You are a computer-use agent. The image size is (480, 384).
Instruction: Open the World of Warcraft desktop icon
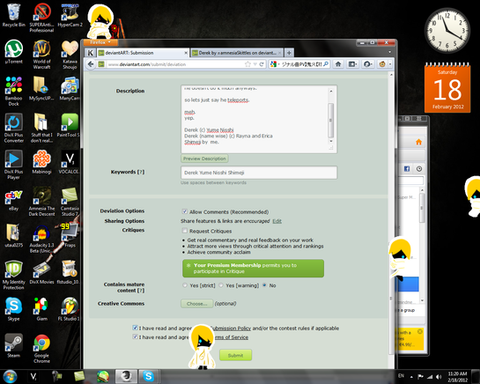point(42,54)
